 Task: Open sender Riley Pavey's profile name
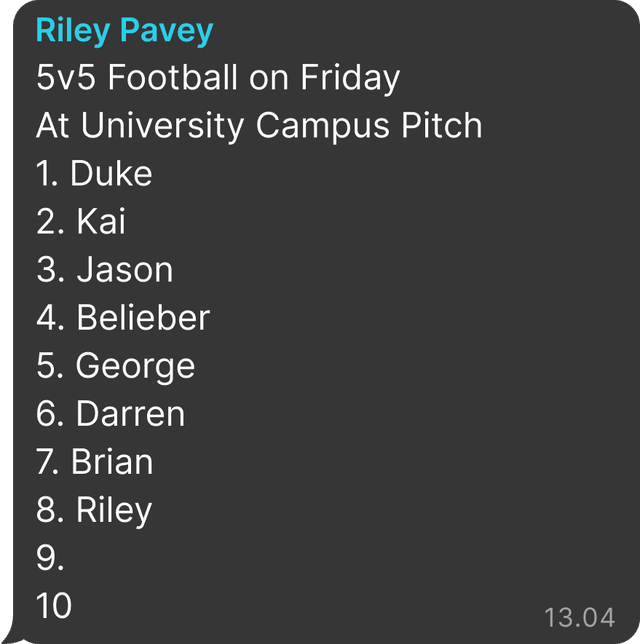(124, 31)
